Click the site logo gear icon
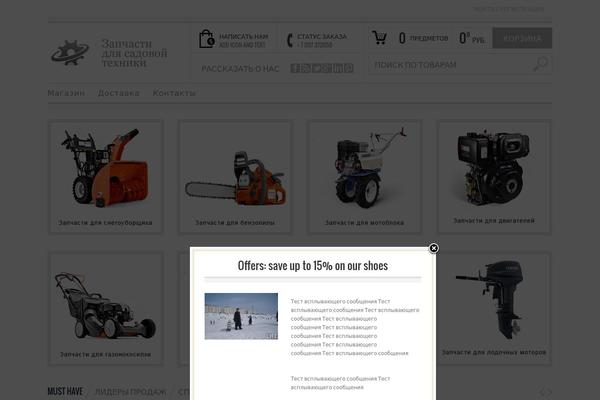This screenshot has width=600, height=400. coord(70,52)
